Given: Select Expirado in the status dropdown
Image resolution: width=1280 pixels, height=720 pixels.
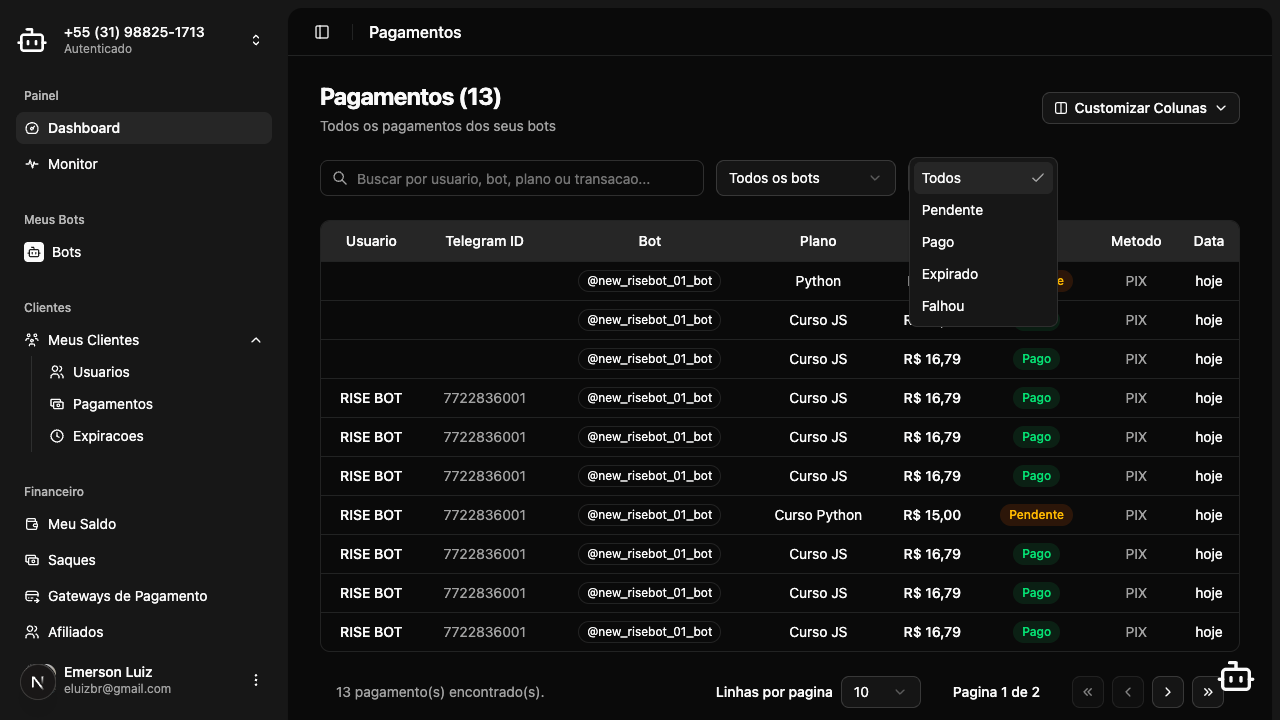Looking at the screenshot, I should [x=983, y=274].
